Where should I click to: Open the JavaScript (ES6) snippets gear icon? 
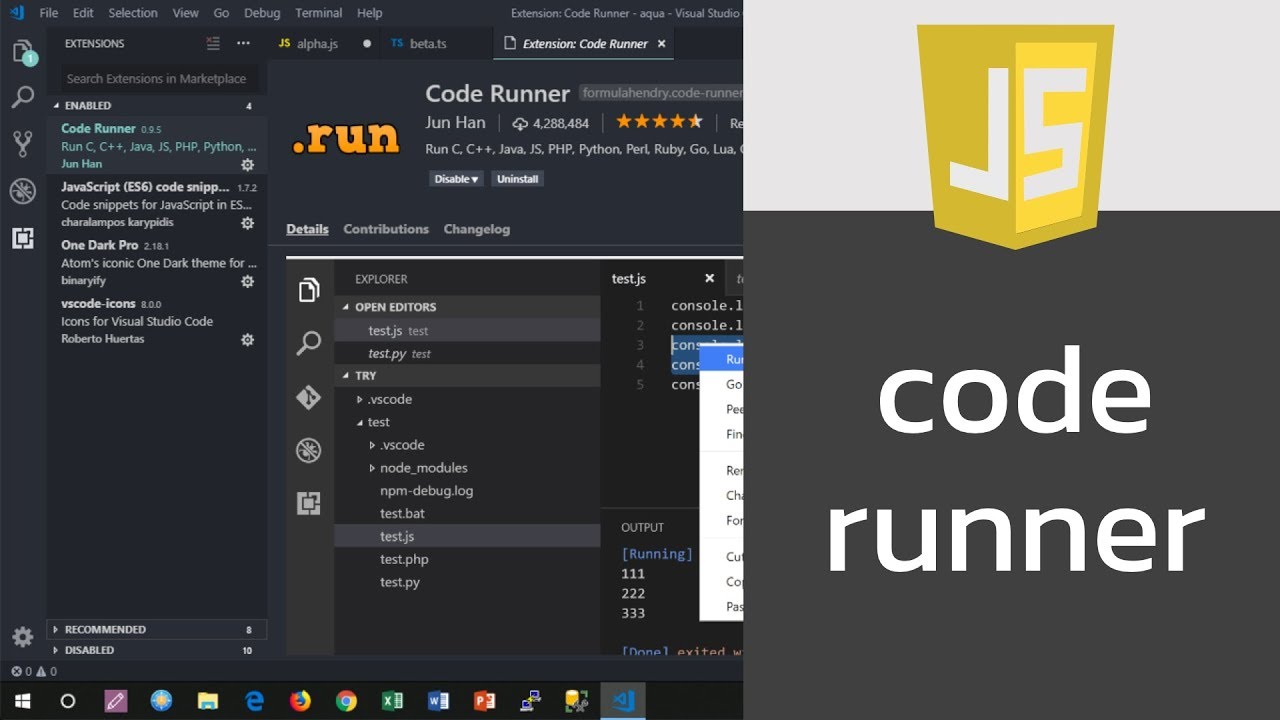click(x=248, y=223)
